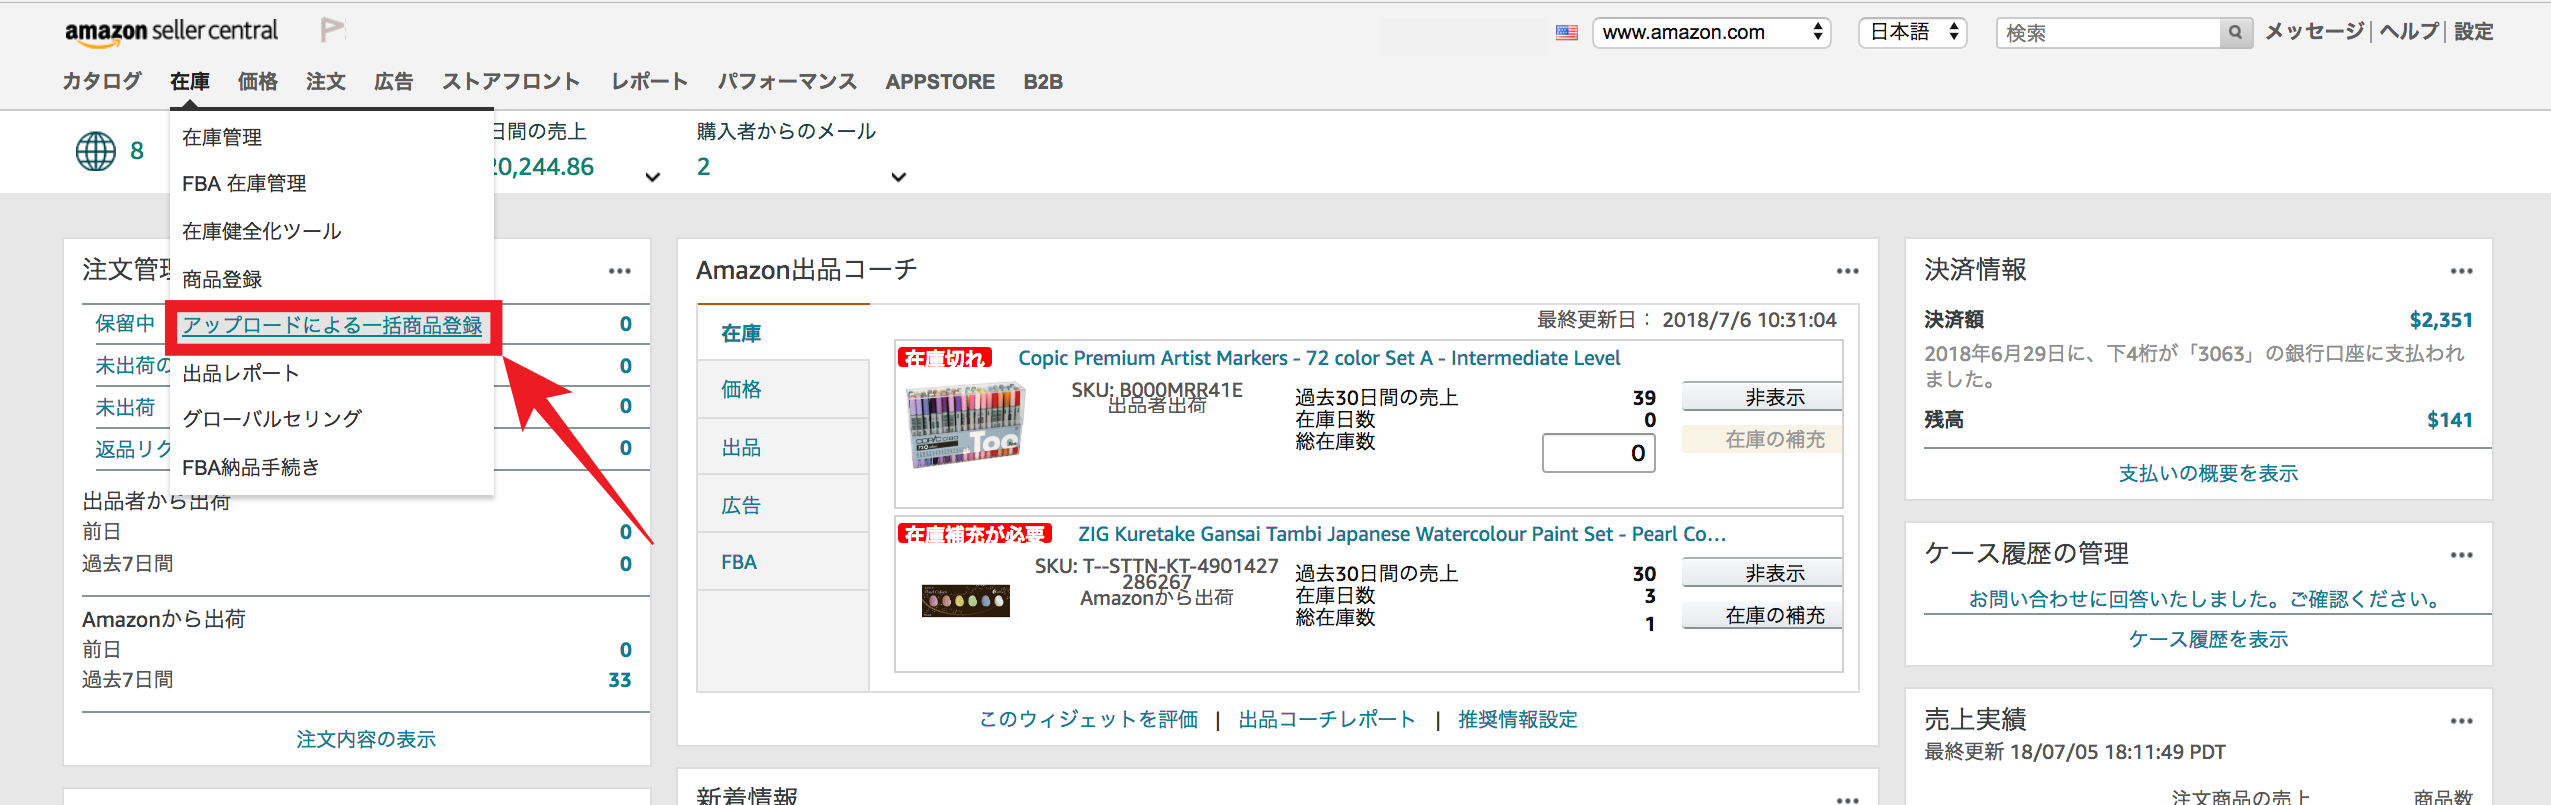The height and width of the screenshot is (805, 2551).
Task: Open the 広告 menu
Action: (394, 82)
